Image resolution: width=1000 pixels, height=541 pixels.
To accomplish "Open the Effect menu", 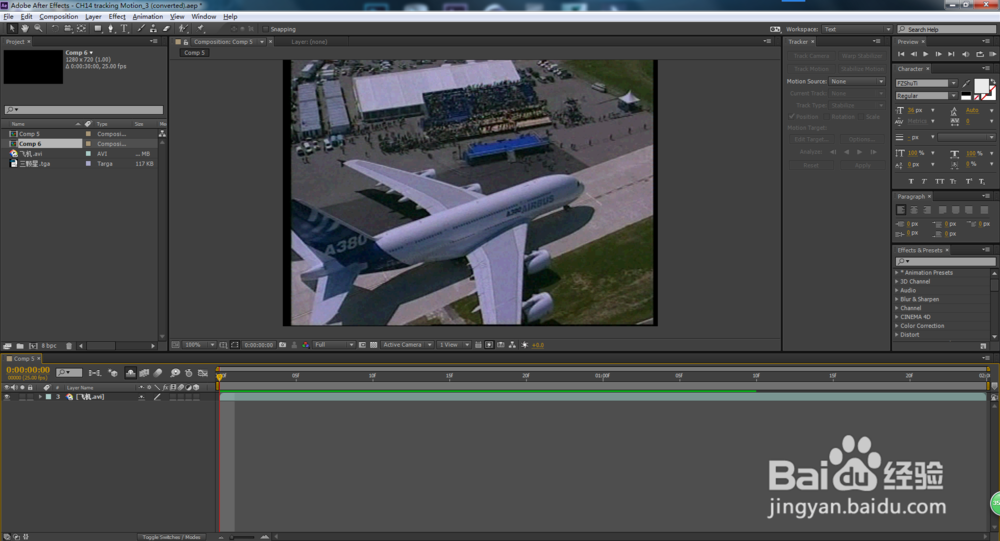I will pyautogui.click(x=117, y=17).
